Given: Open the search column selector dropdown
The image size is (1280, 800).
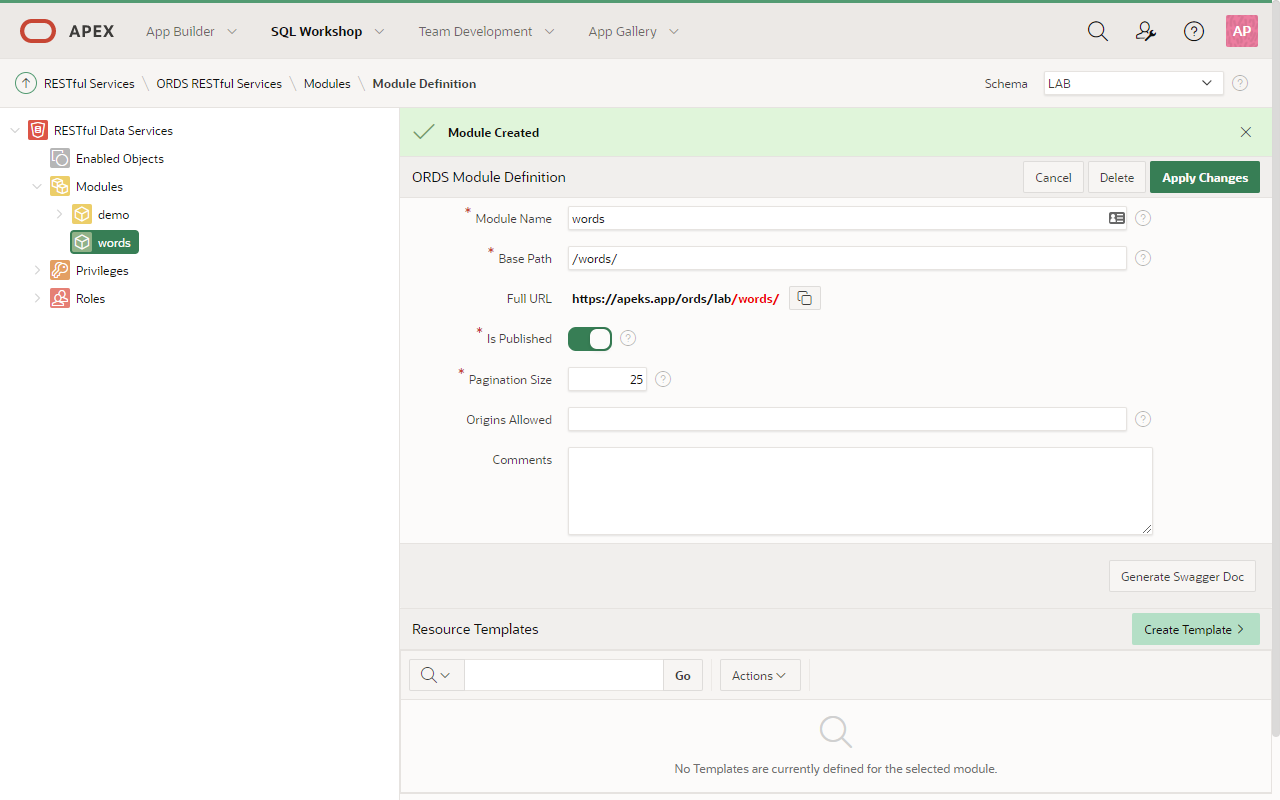Looking at the screenshot, I should point(436,675).
